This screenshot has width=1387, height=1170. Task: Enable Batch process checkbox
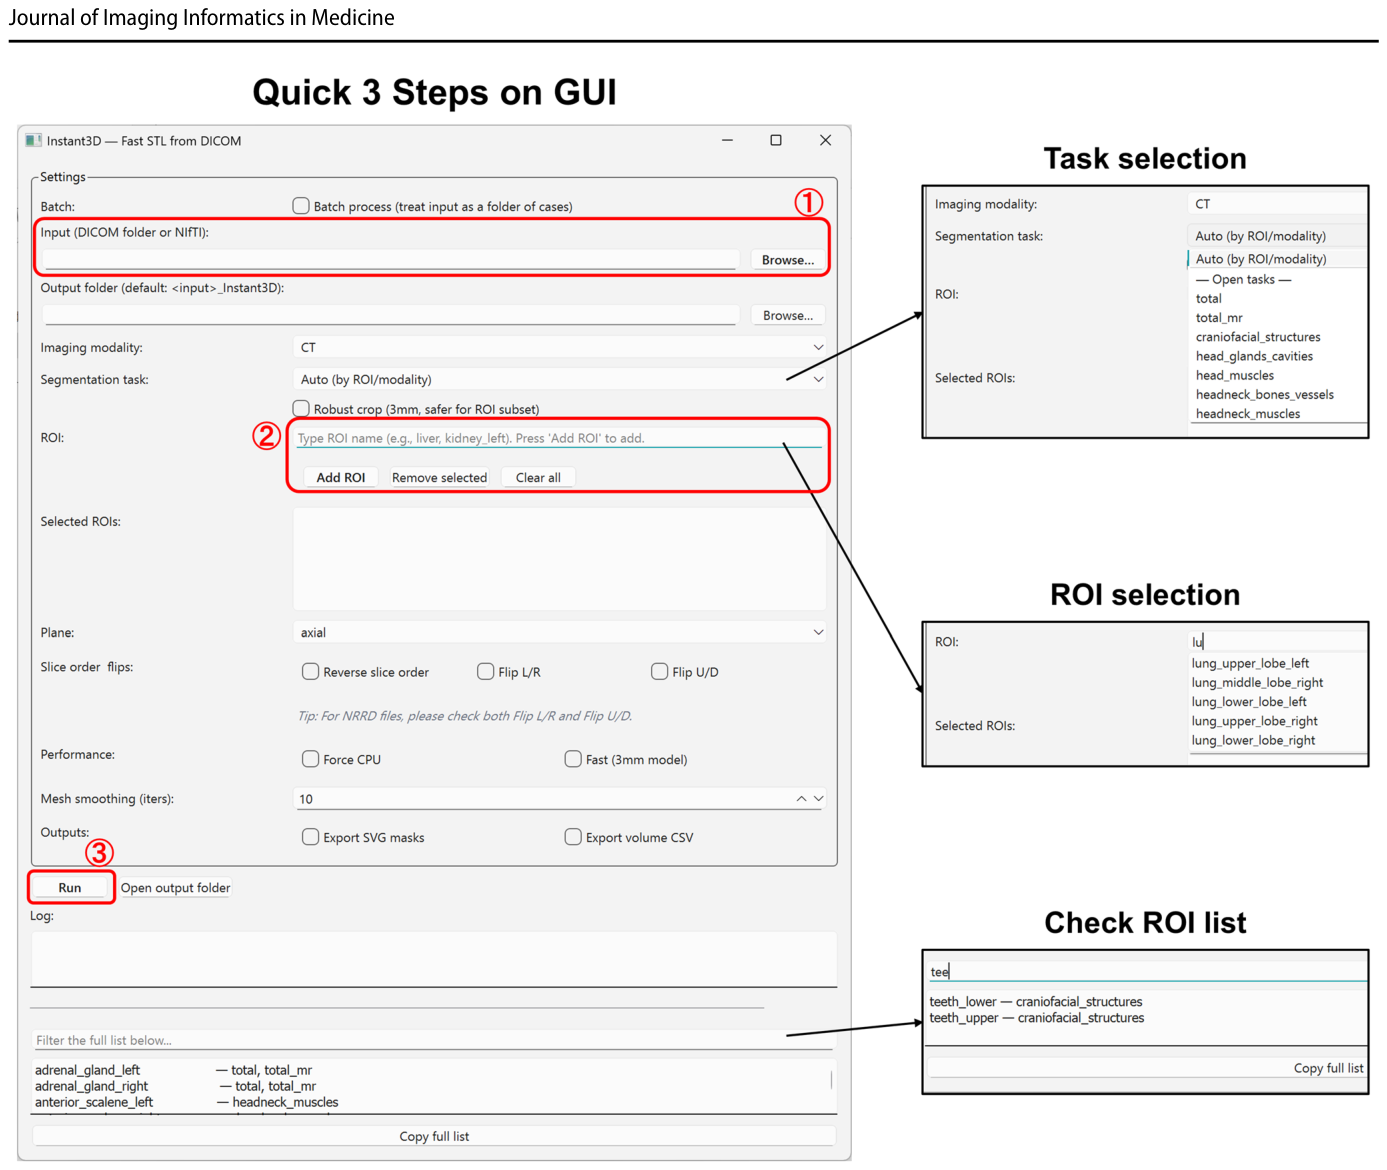click(x=301, y=206)
